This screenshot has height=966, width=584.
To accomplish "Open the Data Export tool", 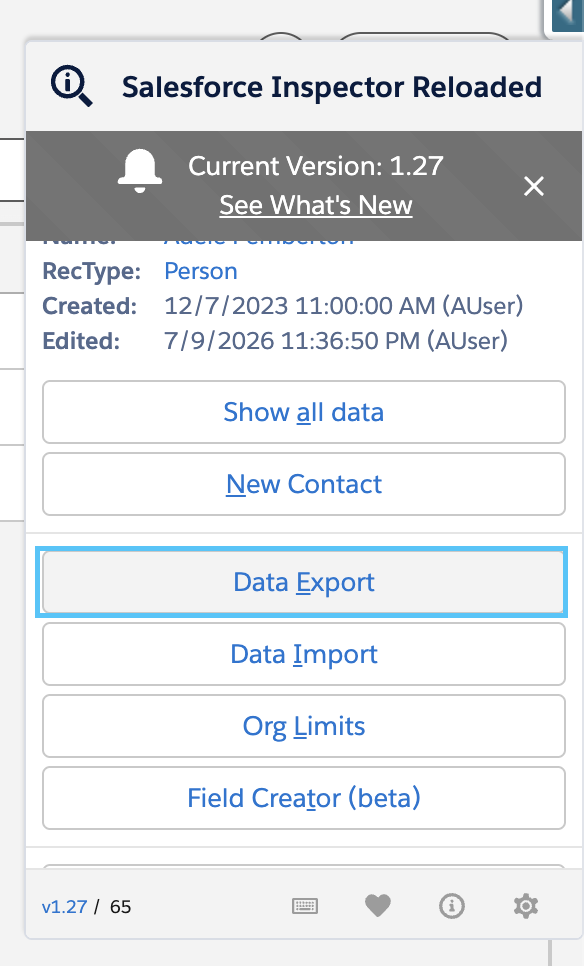I will click(304, 582).
